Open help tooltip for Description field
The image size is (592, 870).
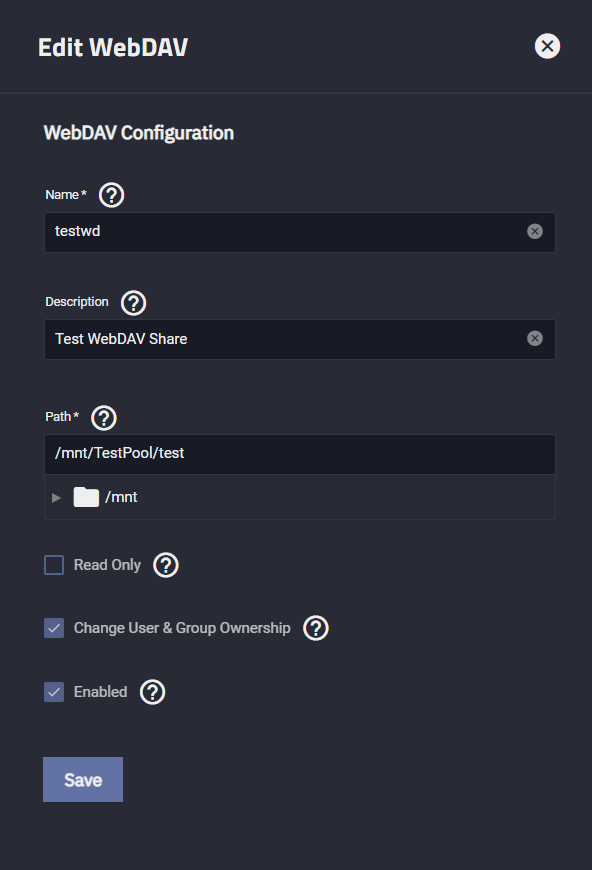click(133, 303)
